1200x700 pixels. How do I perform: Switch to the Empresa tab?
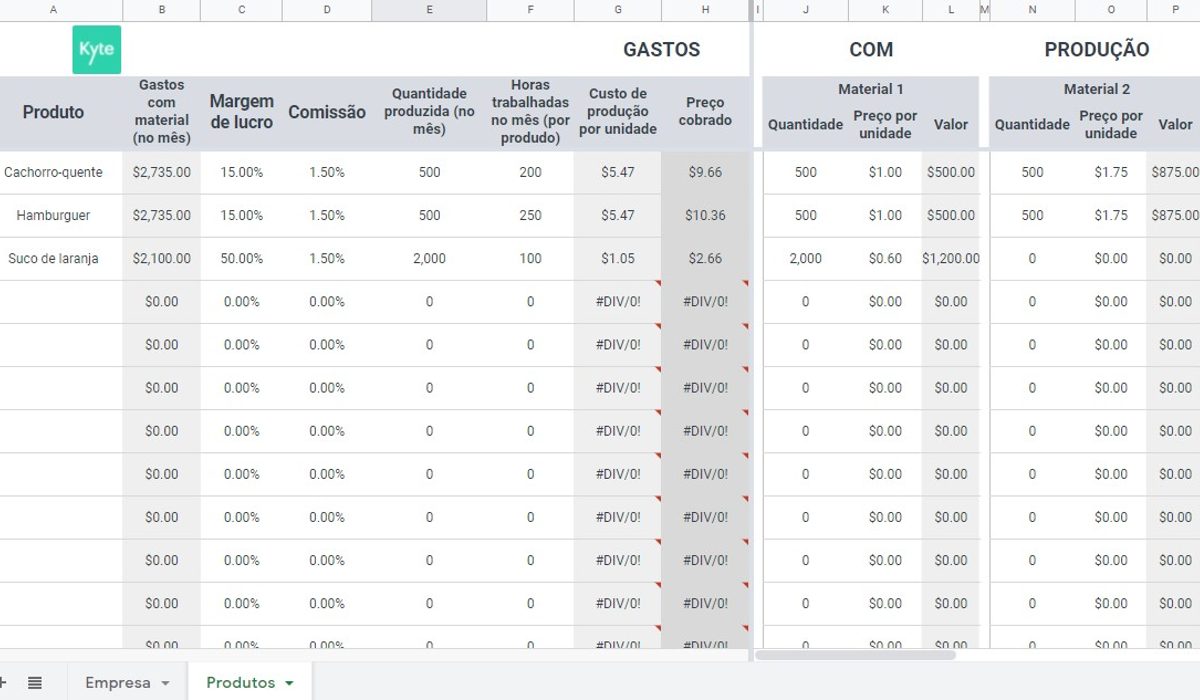(120, 682)
